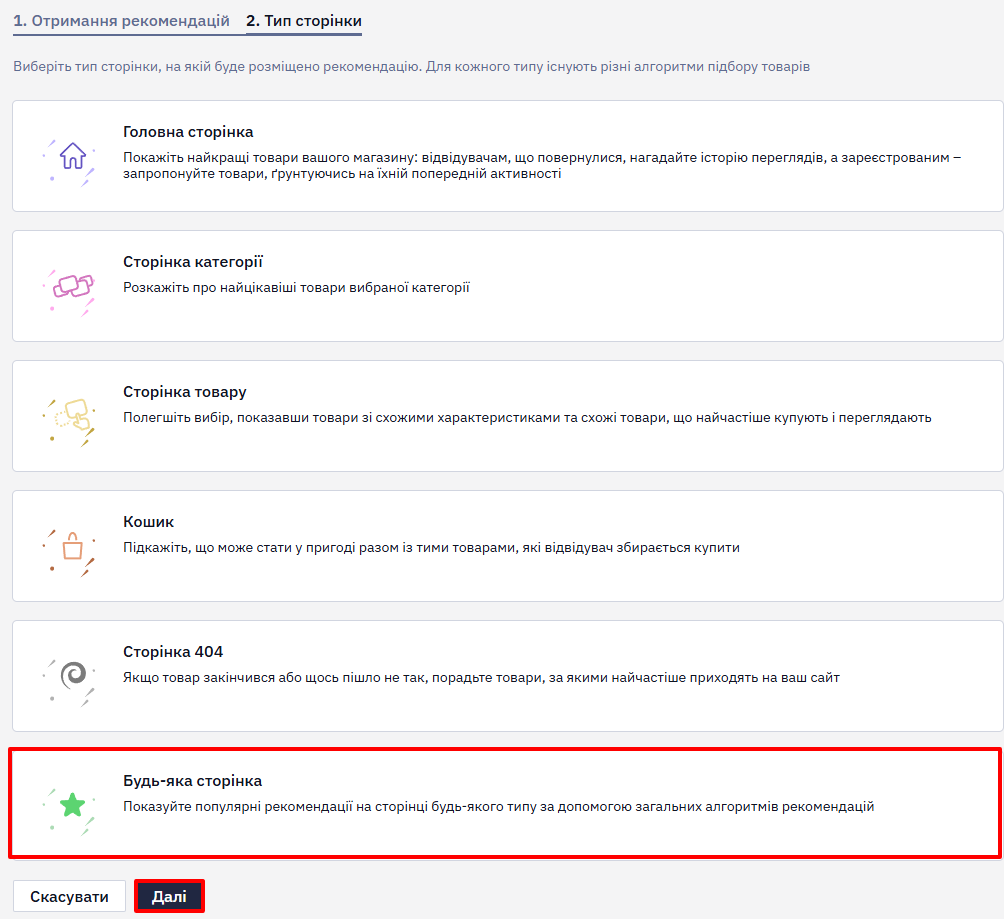Select the Кошик title
1004x919 pixels.
click(148, 522)
